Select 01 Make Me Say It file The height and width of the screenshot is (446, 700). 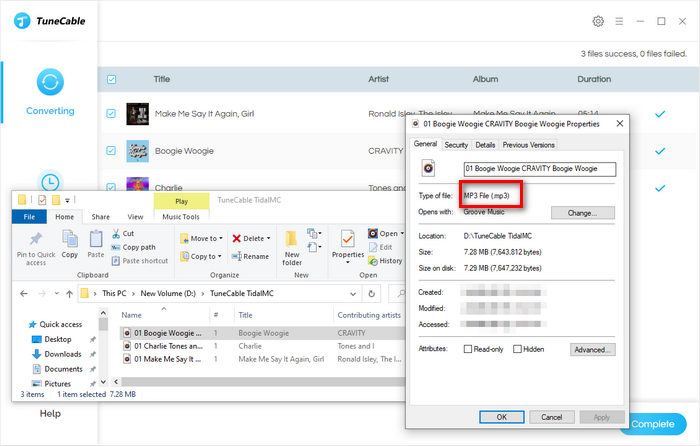(x=262, y=359)
